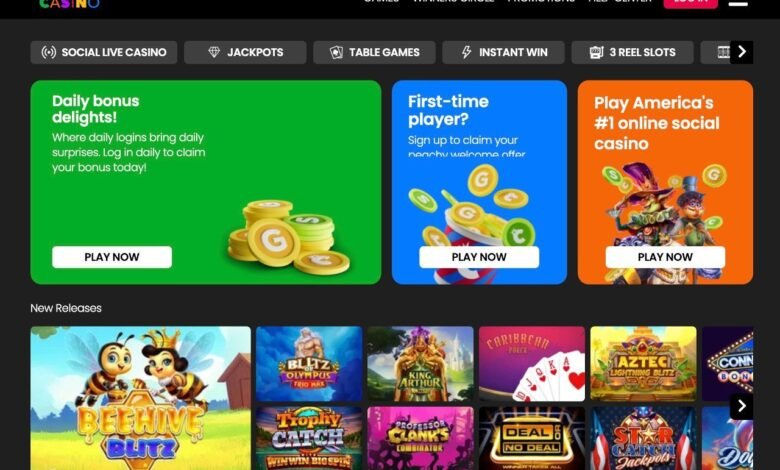The width and height of the screenshot is (780, 470).
Task: Click the casino logo
Action: pos(69,3)
